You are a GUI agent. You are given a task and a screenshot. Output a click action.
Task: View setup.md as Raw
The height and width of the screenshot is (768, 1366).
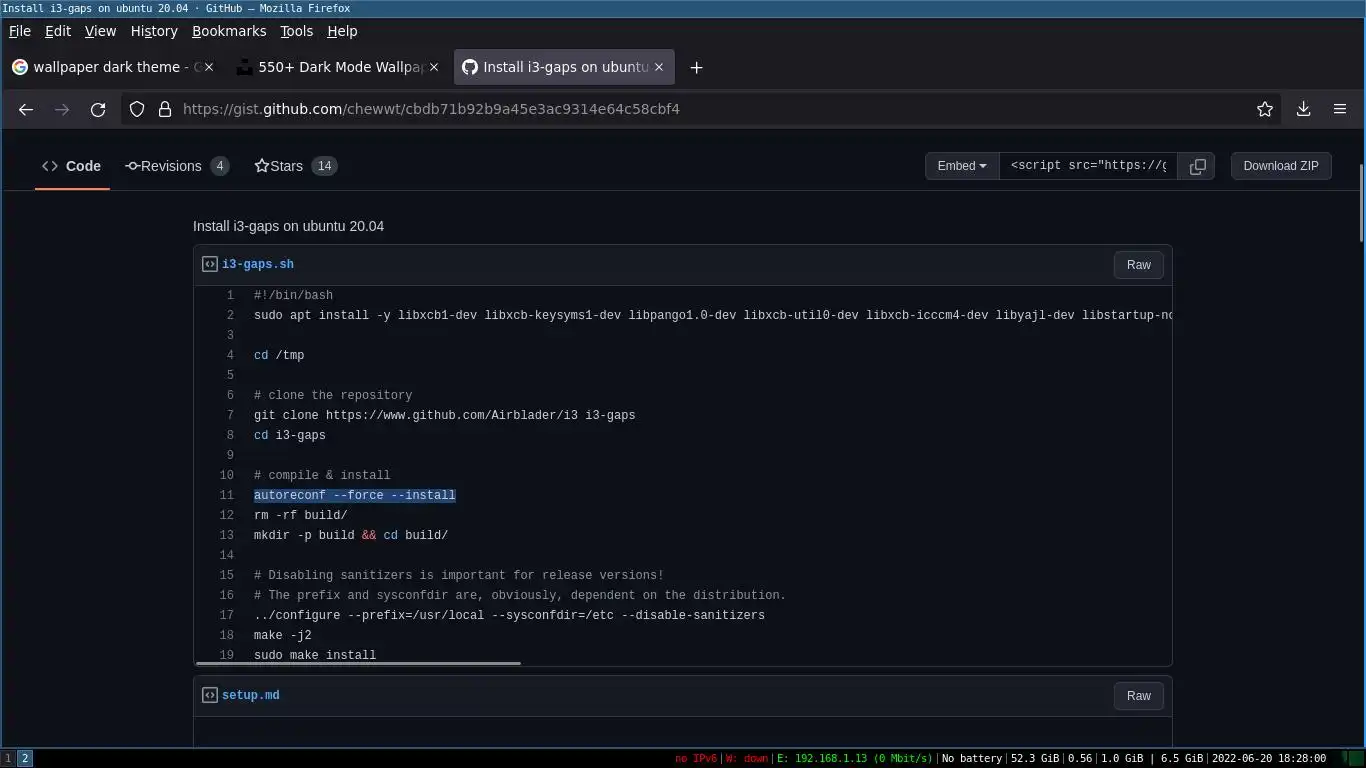(x=1139, y=696)
